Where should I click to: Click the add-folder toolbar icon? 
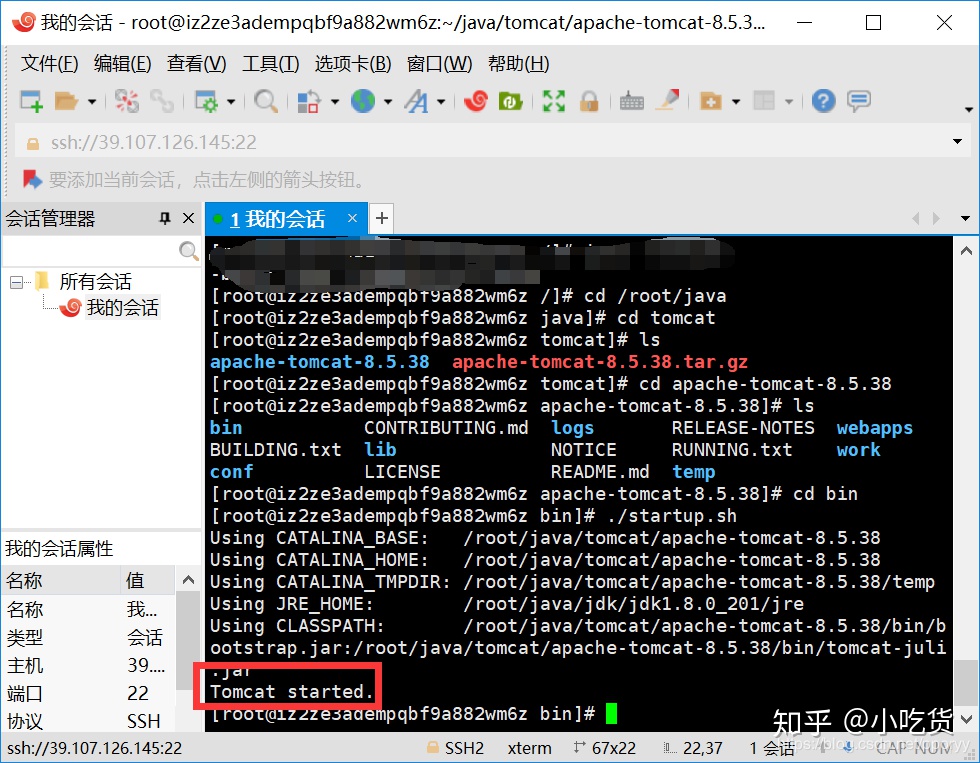point(711,101)
